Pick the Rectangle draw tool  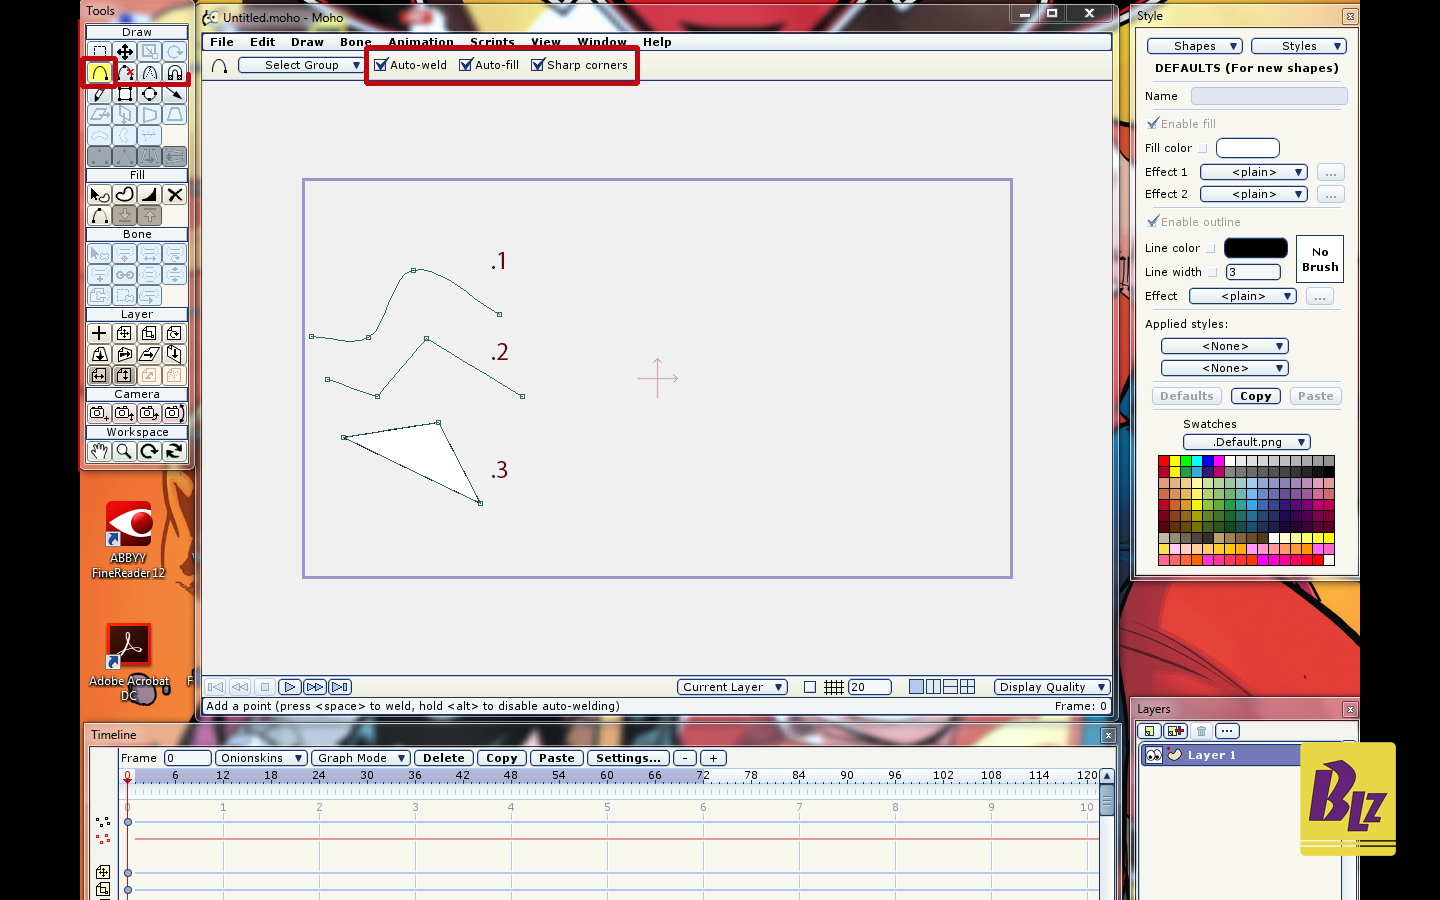(124, 94)
